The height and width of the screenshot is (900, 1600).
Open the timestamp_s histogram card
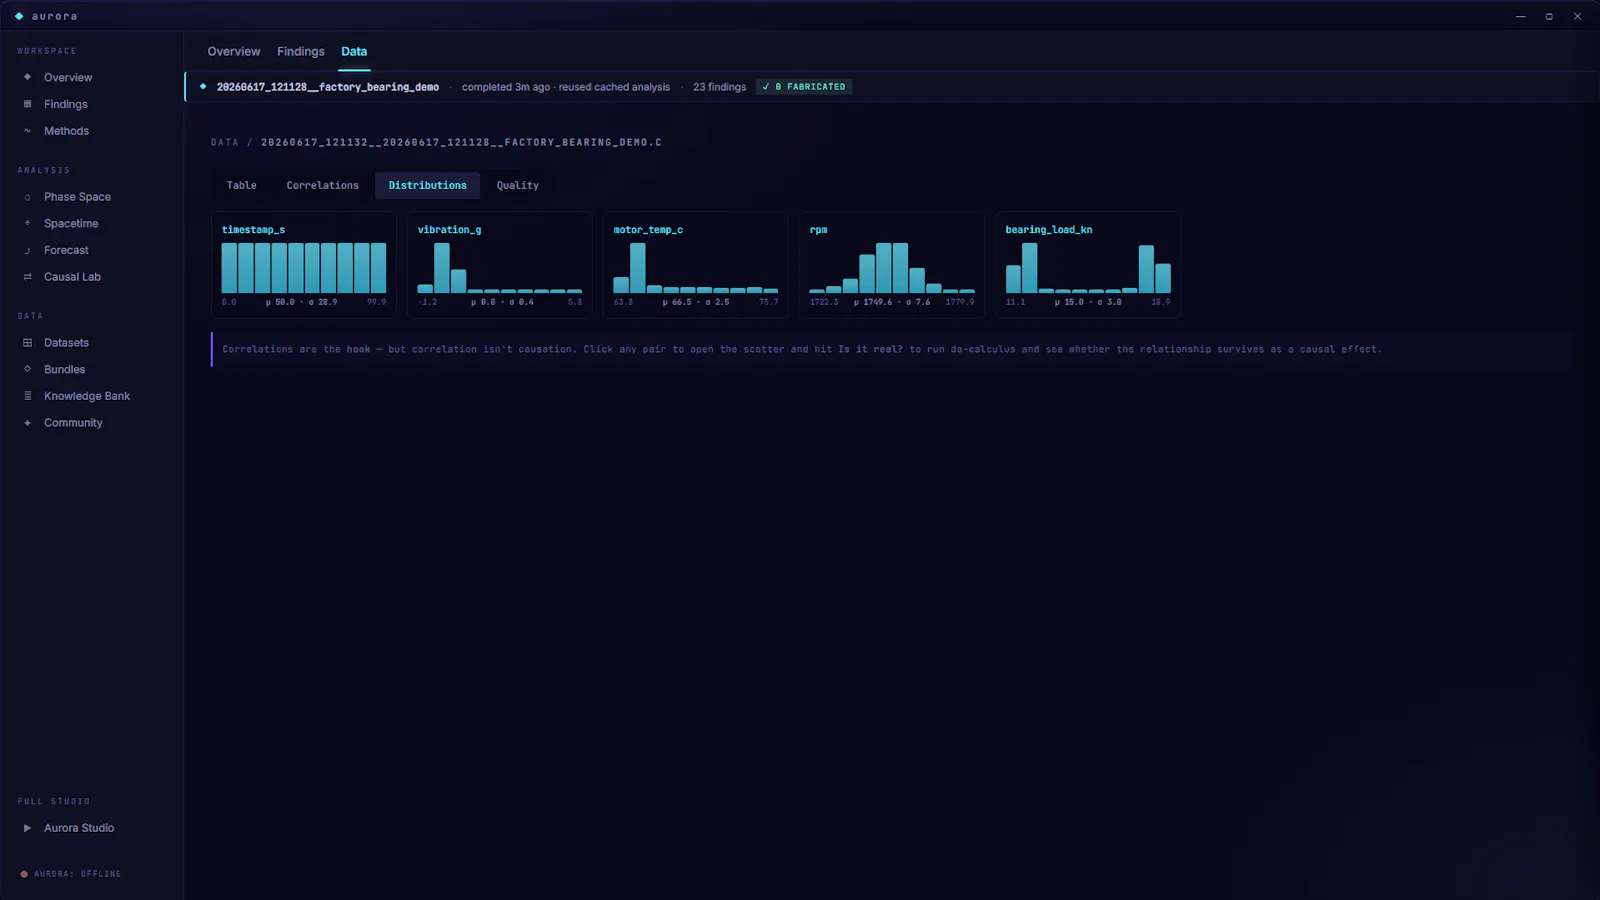pos(304,265)
